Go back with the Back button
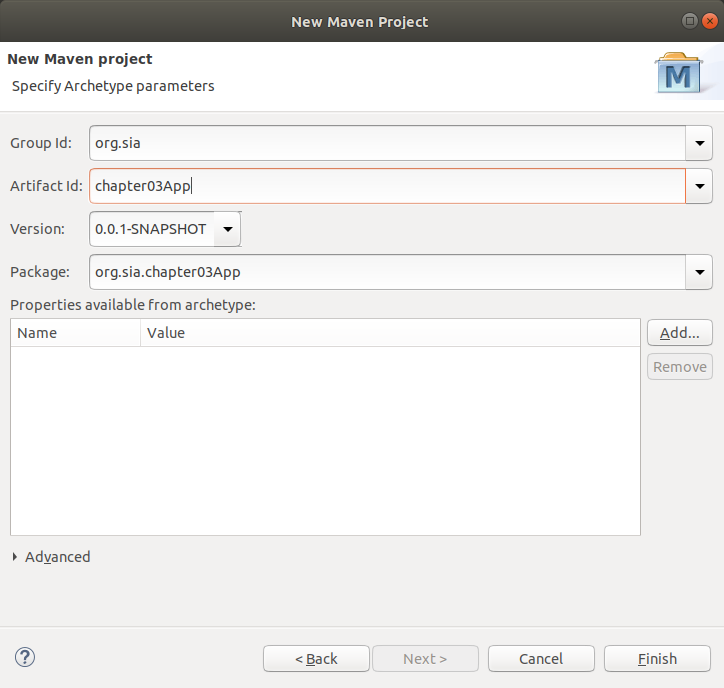The width and height of the screenshot is (724, 688). coord(316,659)
